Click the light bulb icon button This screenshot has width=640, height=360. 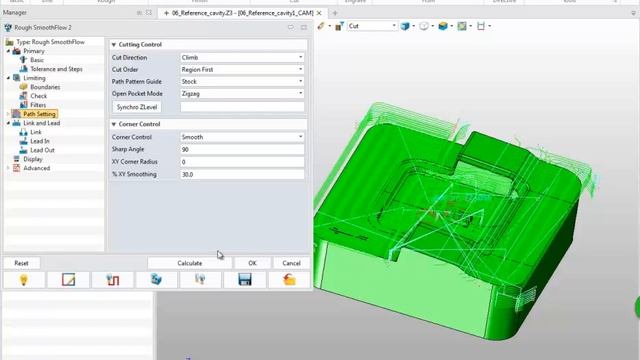pyautogui.click(x=24, y=280)
